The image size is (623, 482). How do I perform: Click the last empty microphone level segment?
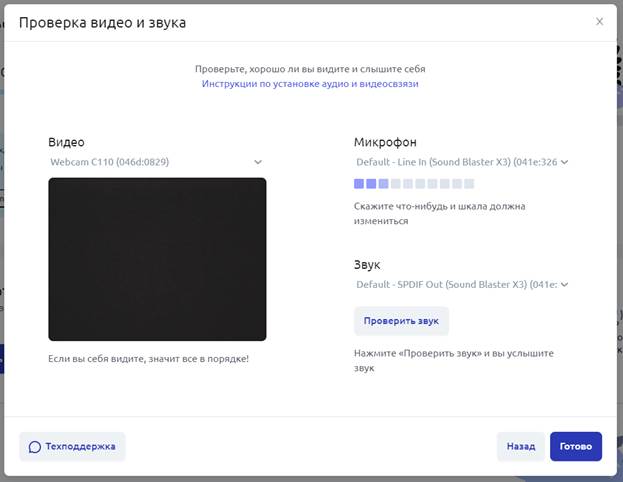click(x=469, y=184)
